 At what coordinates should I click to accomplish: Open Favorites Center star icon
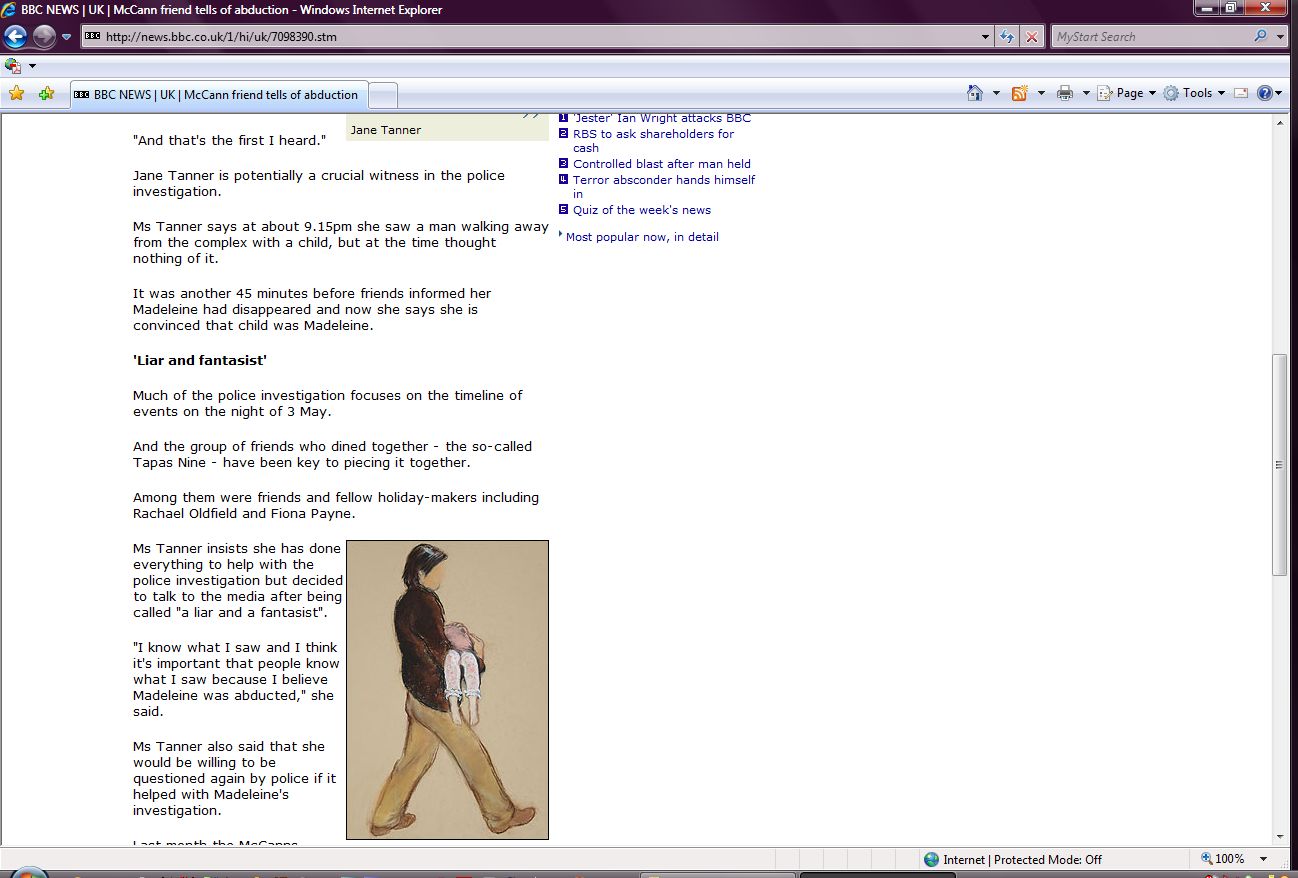point(16,94)
